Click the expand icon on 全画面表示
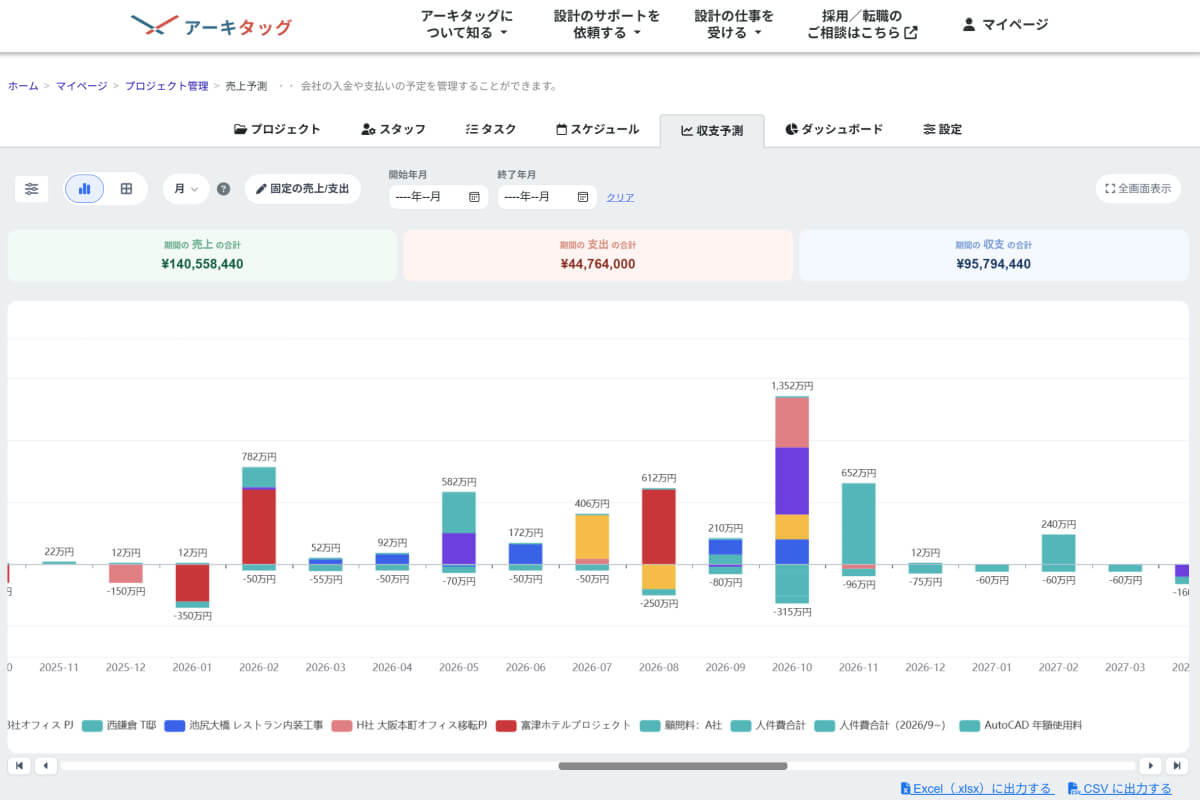Image resolution: width=1200 pixels, height=800 pixels. tap(1110, 189)
